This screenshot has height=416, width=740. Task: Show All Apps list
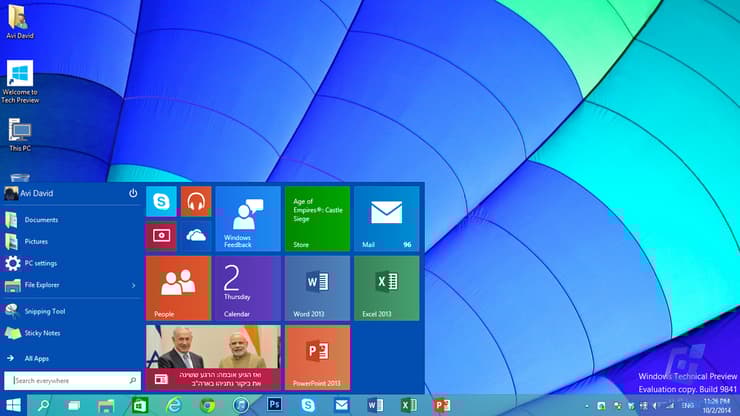[72, 358]
